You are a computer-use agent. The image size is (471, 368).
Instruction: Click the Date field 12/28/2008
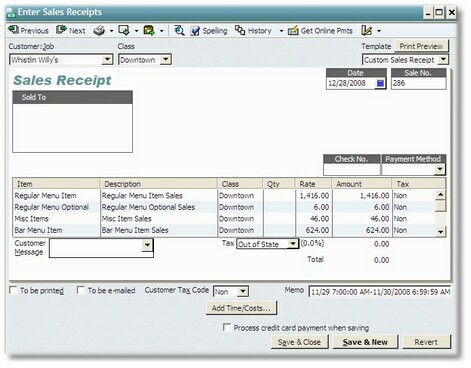[351, 83]
